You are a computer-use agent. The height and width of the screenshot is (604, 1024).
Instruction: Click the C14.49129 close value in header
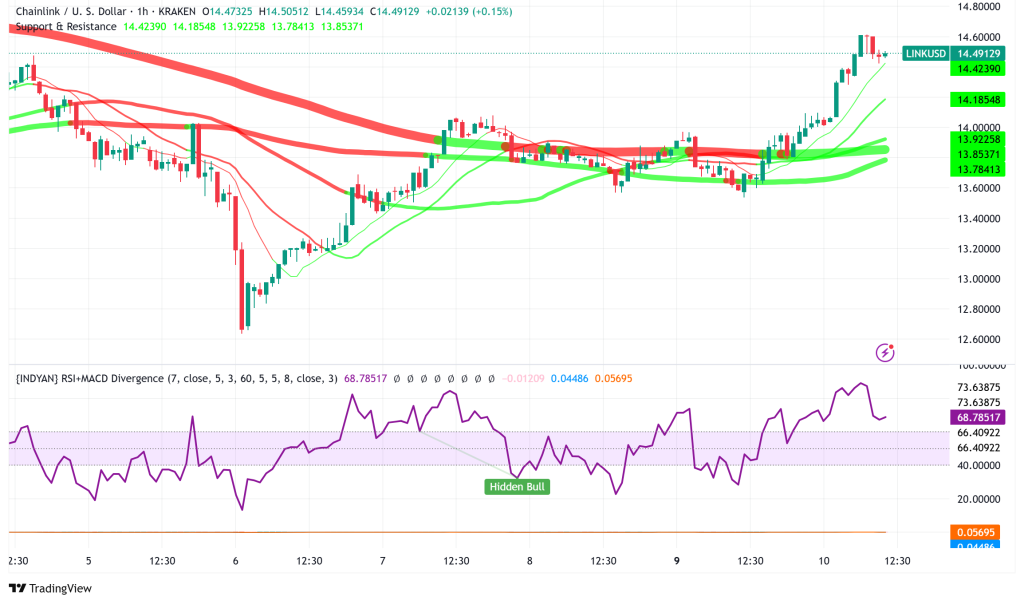click(394, 11)
